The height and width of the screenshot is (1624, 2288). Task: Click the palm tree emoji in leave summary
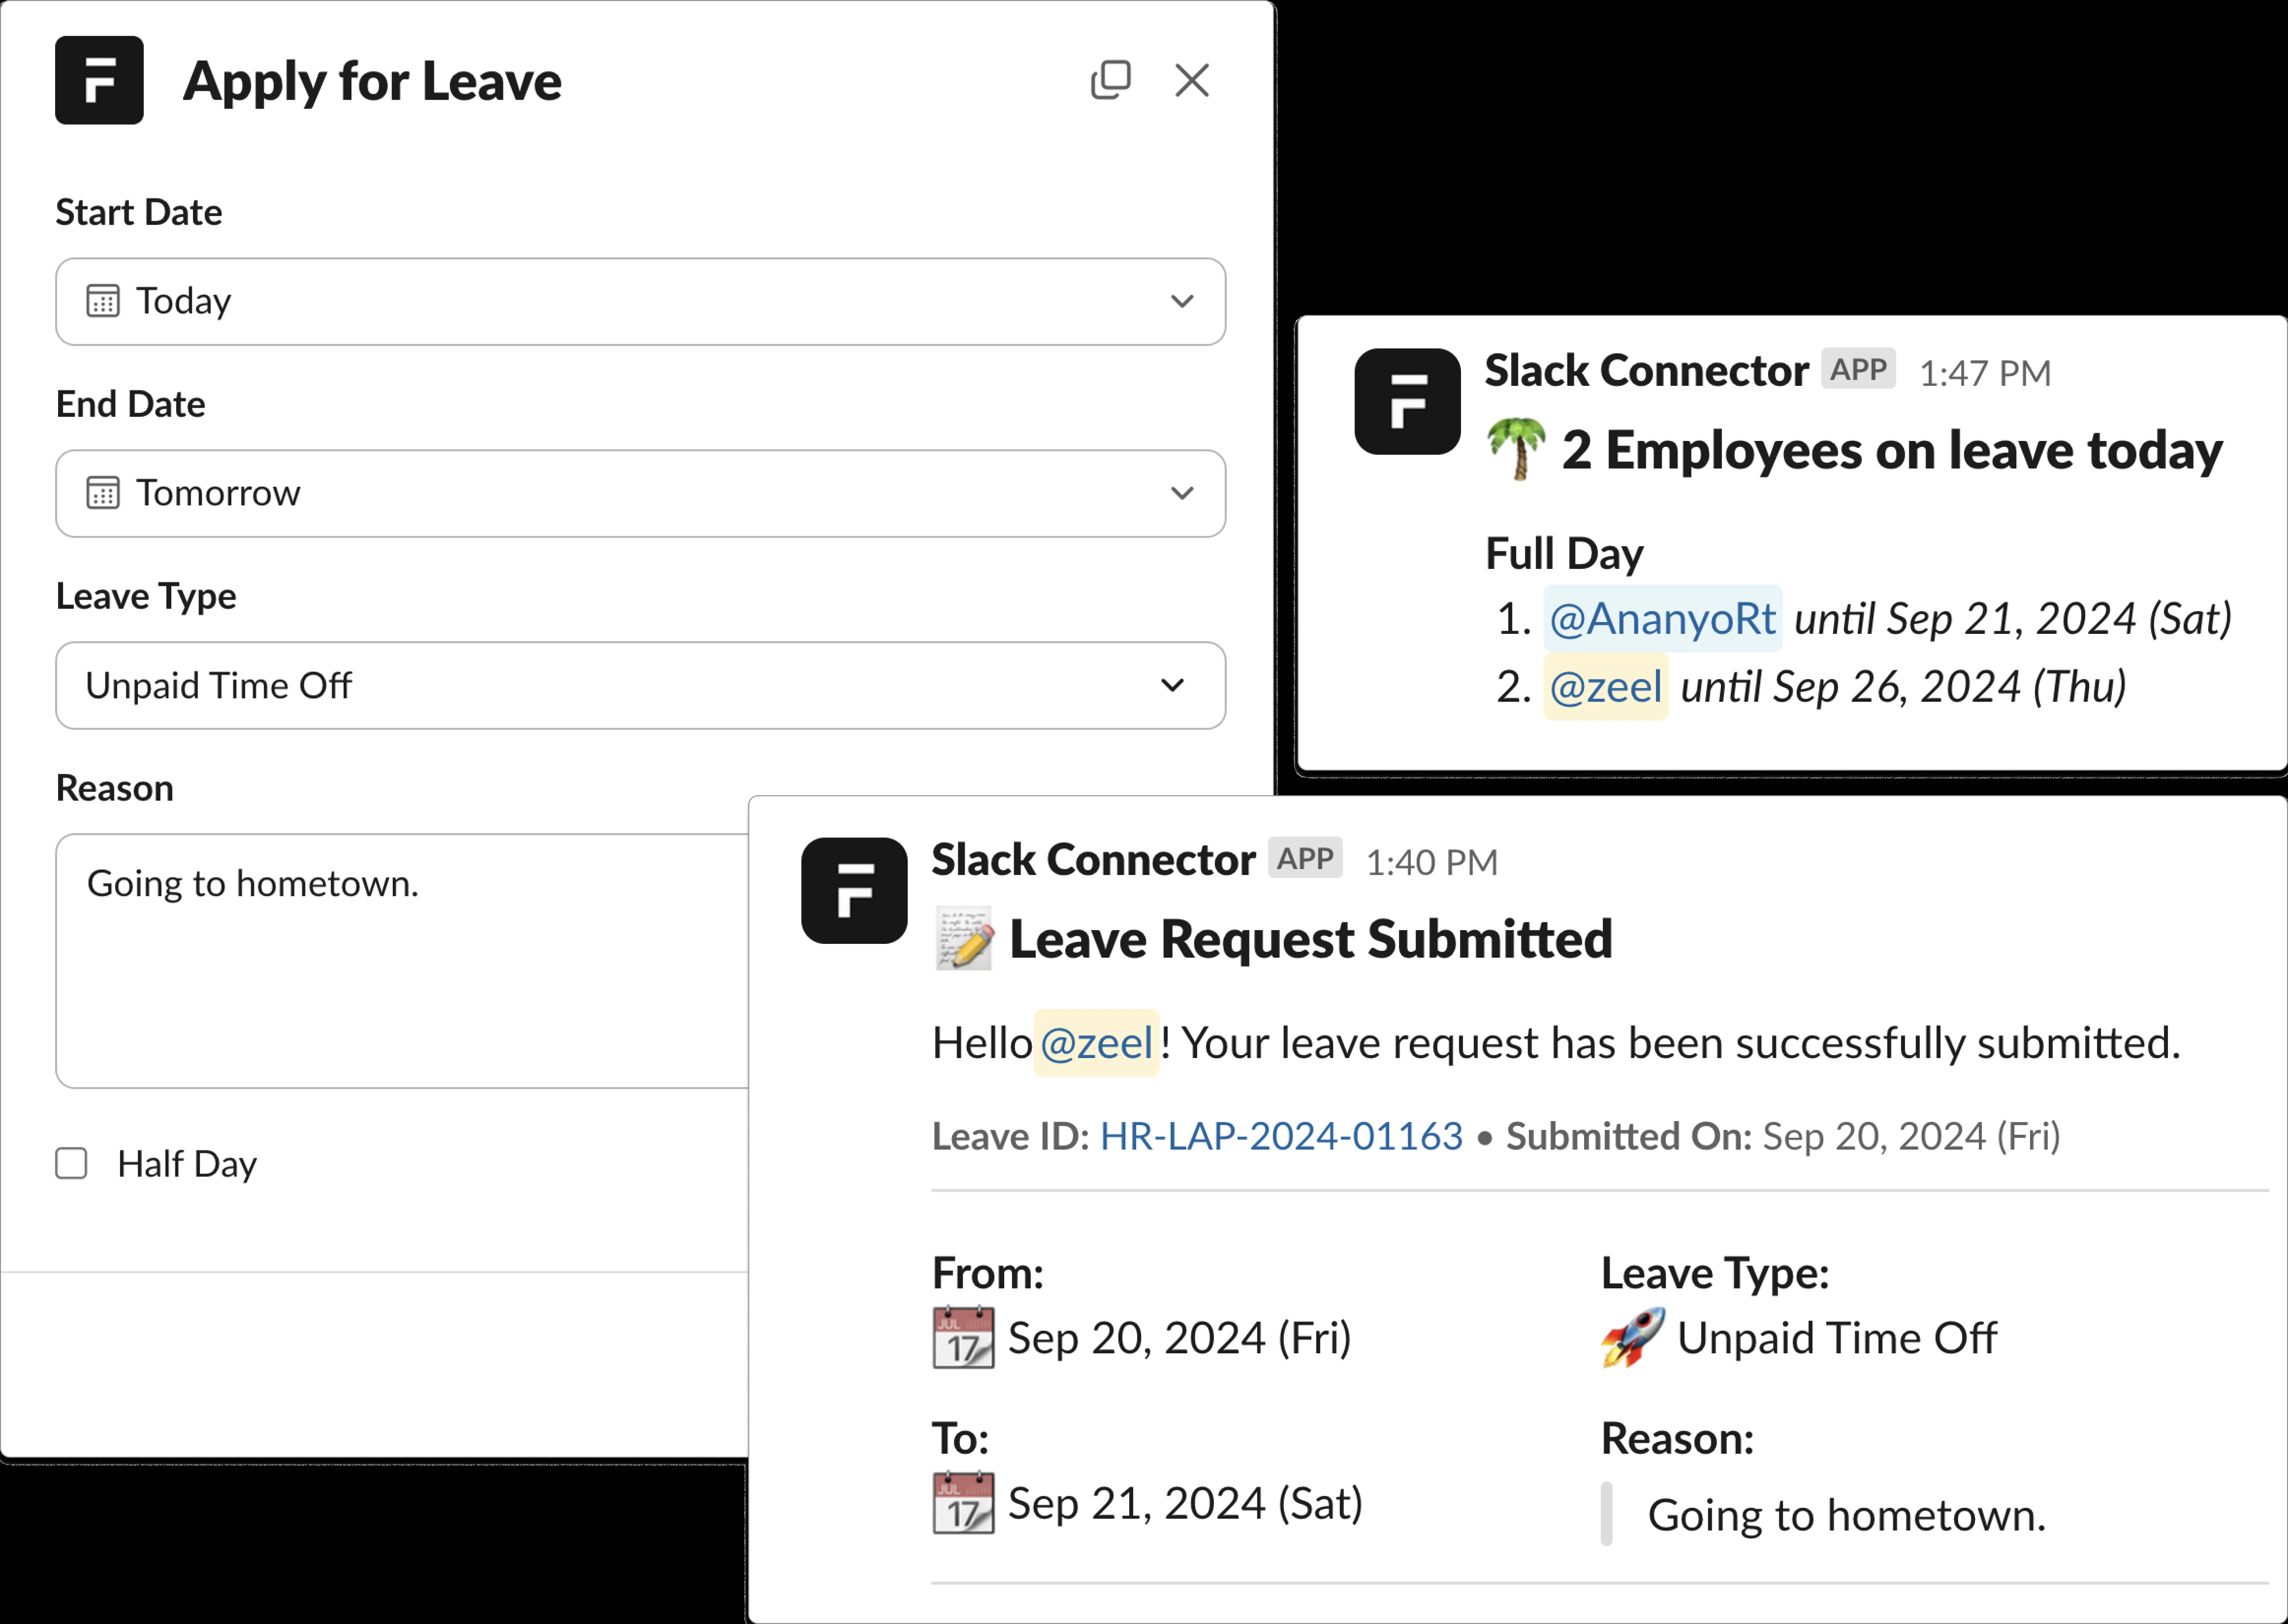click(x=1516, y=449)
